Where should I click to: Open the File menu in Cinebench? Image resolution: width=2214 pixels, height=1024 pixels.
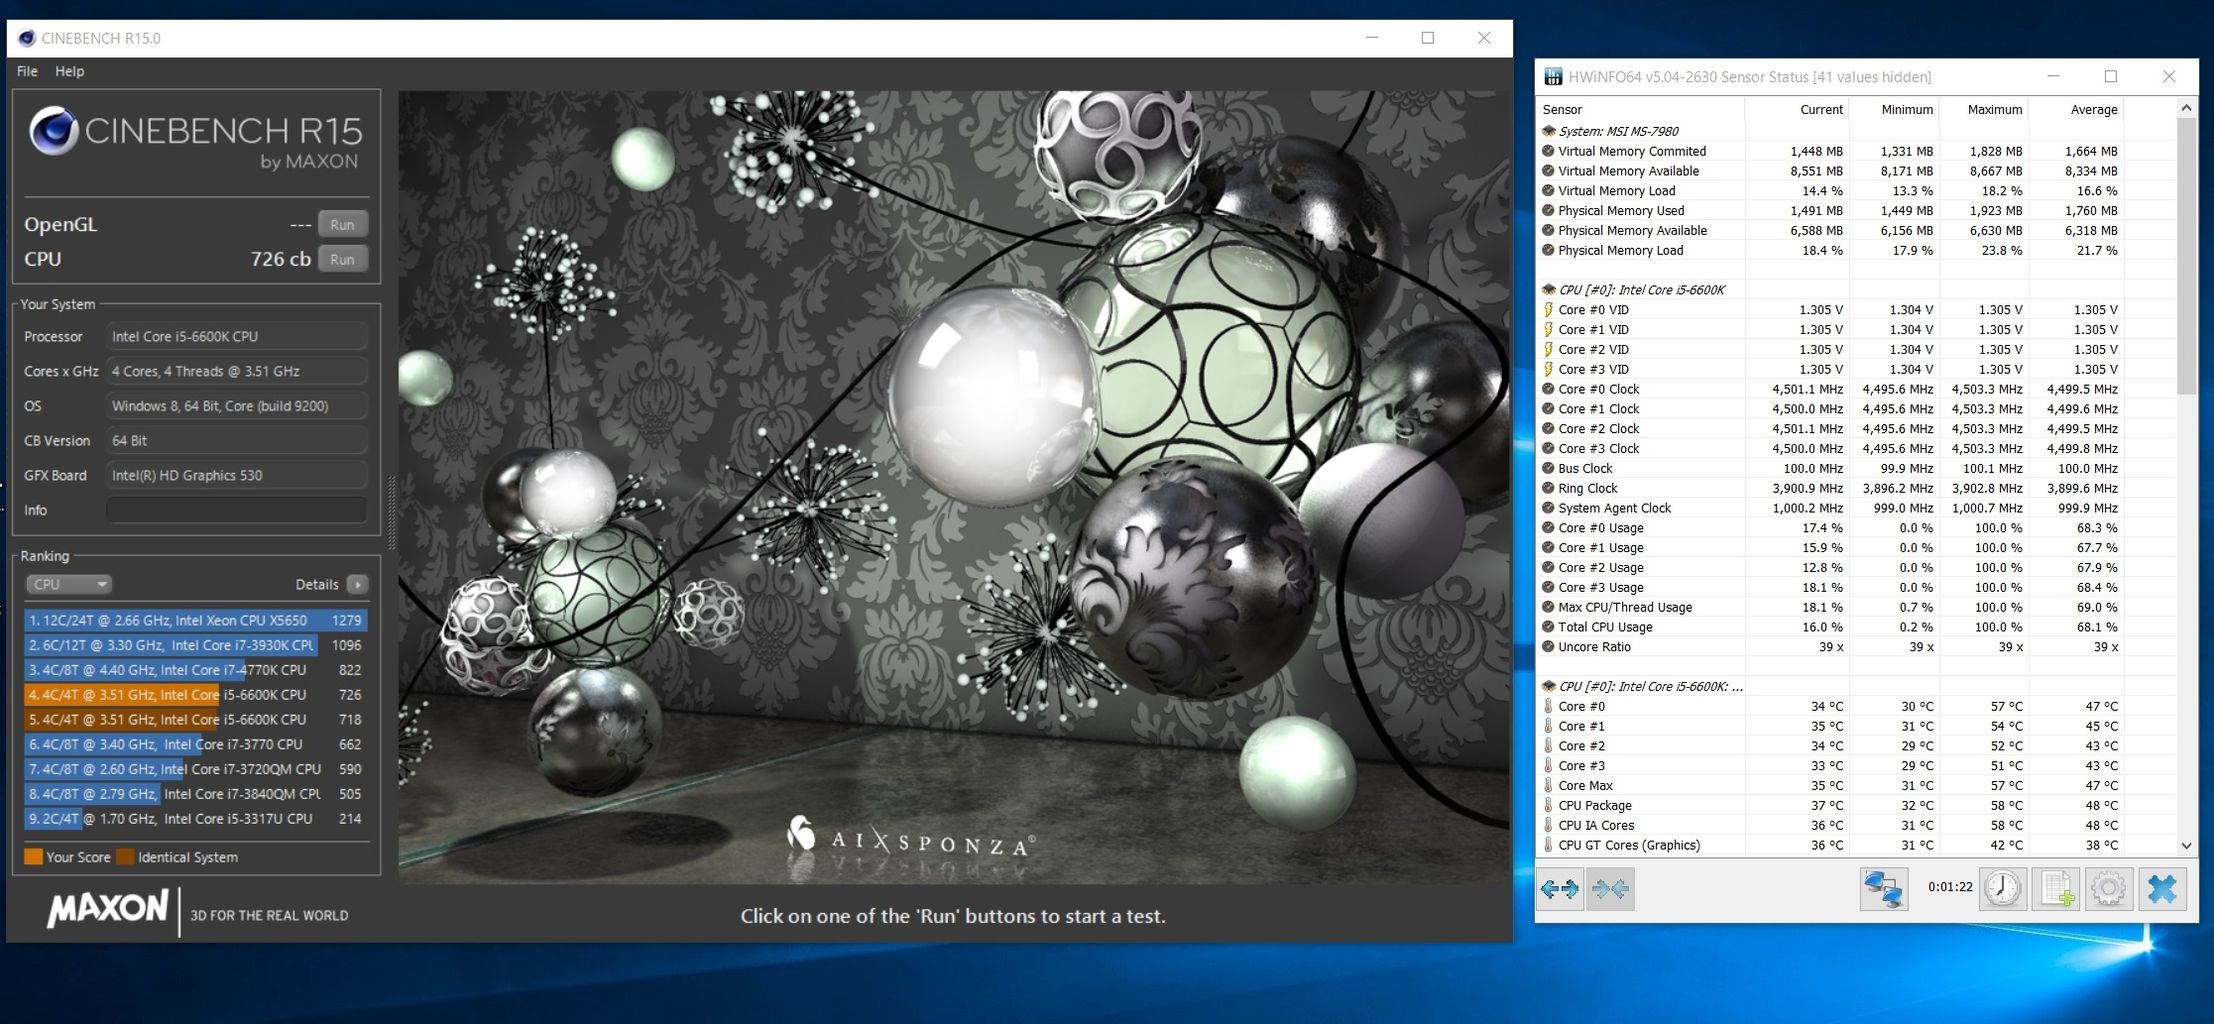27,71
